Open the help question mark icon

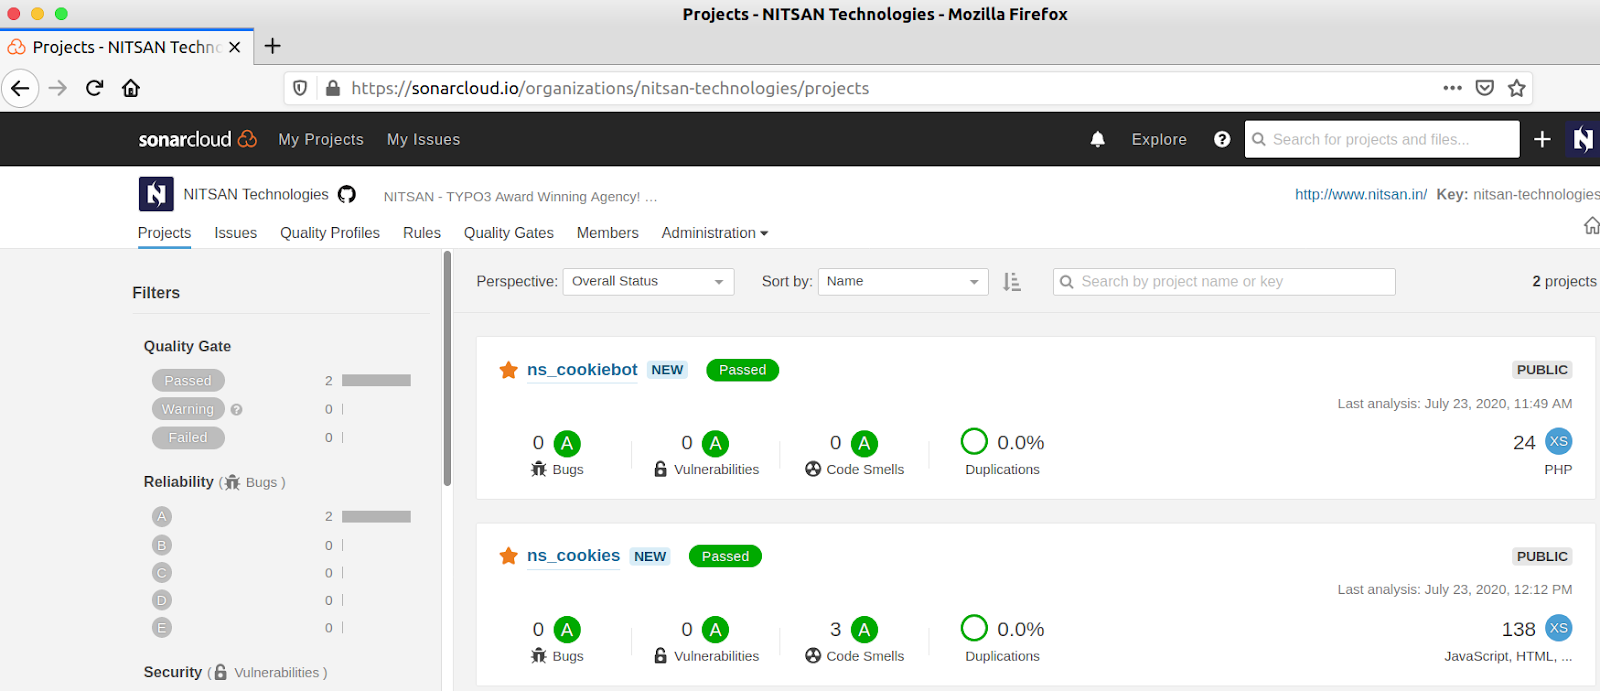click(1221, 139)
